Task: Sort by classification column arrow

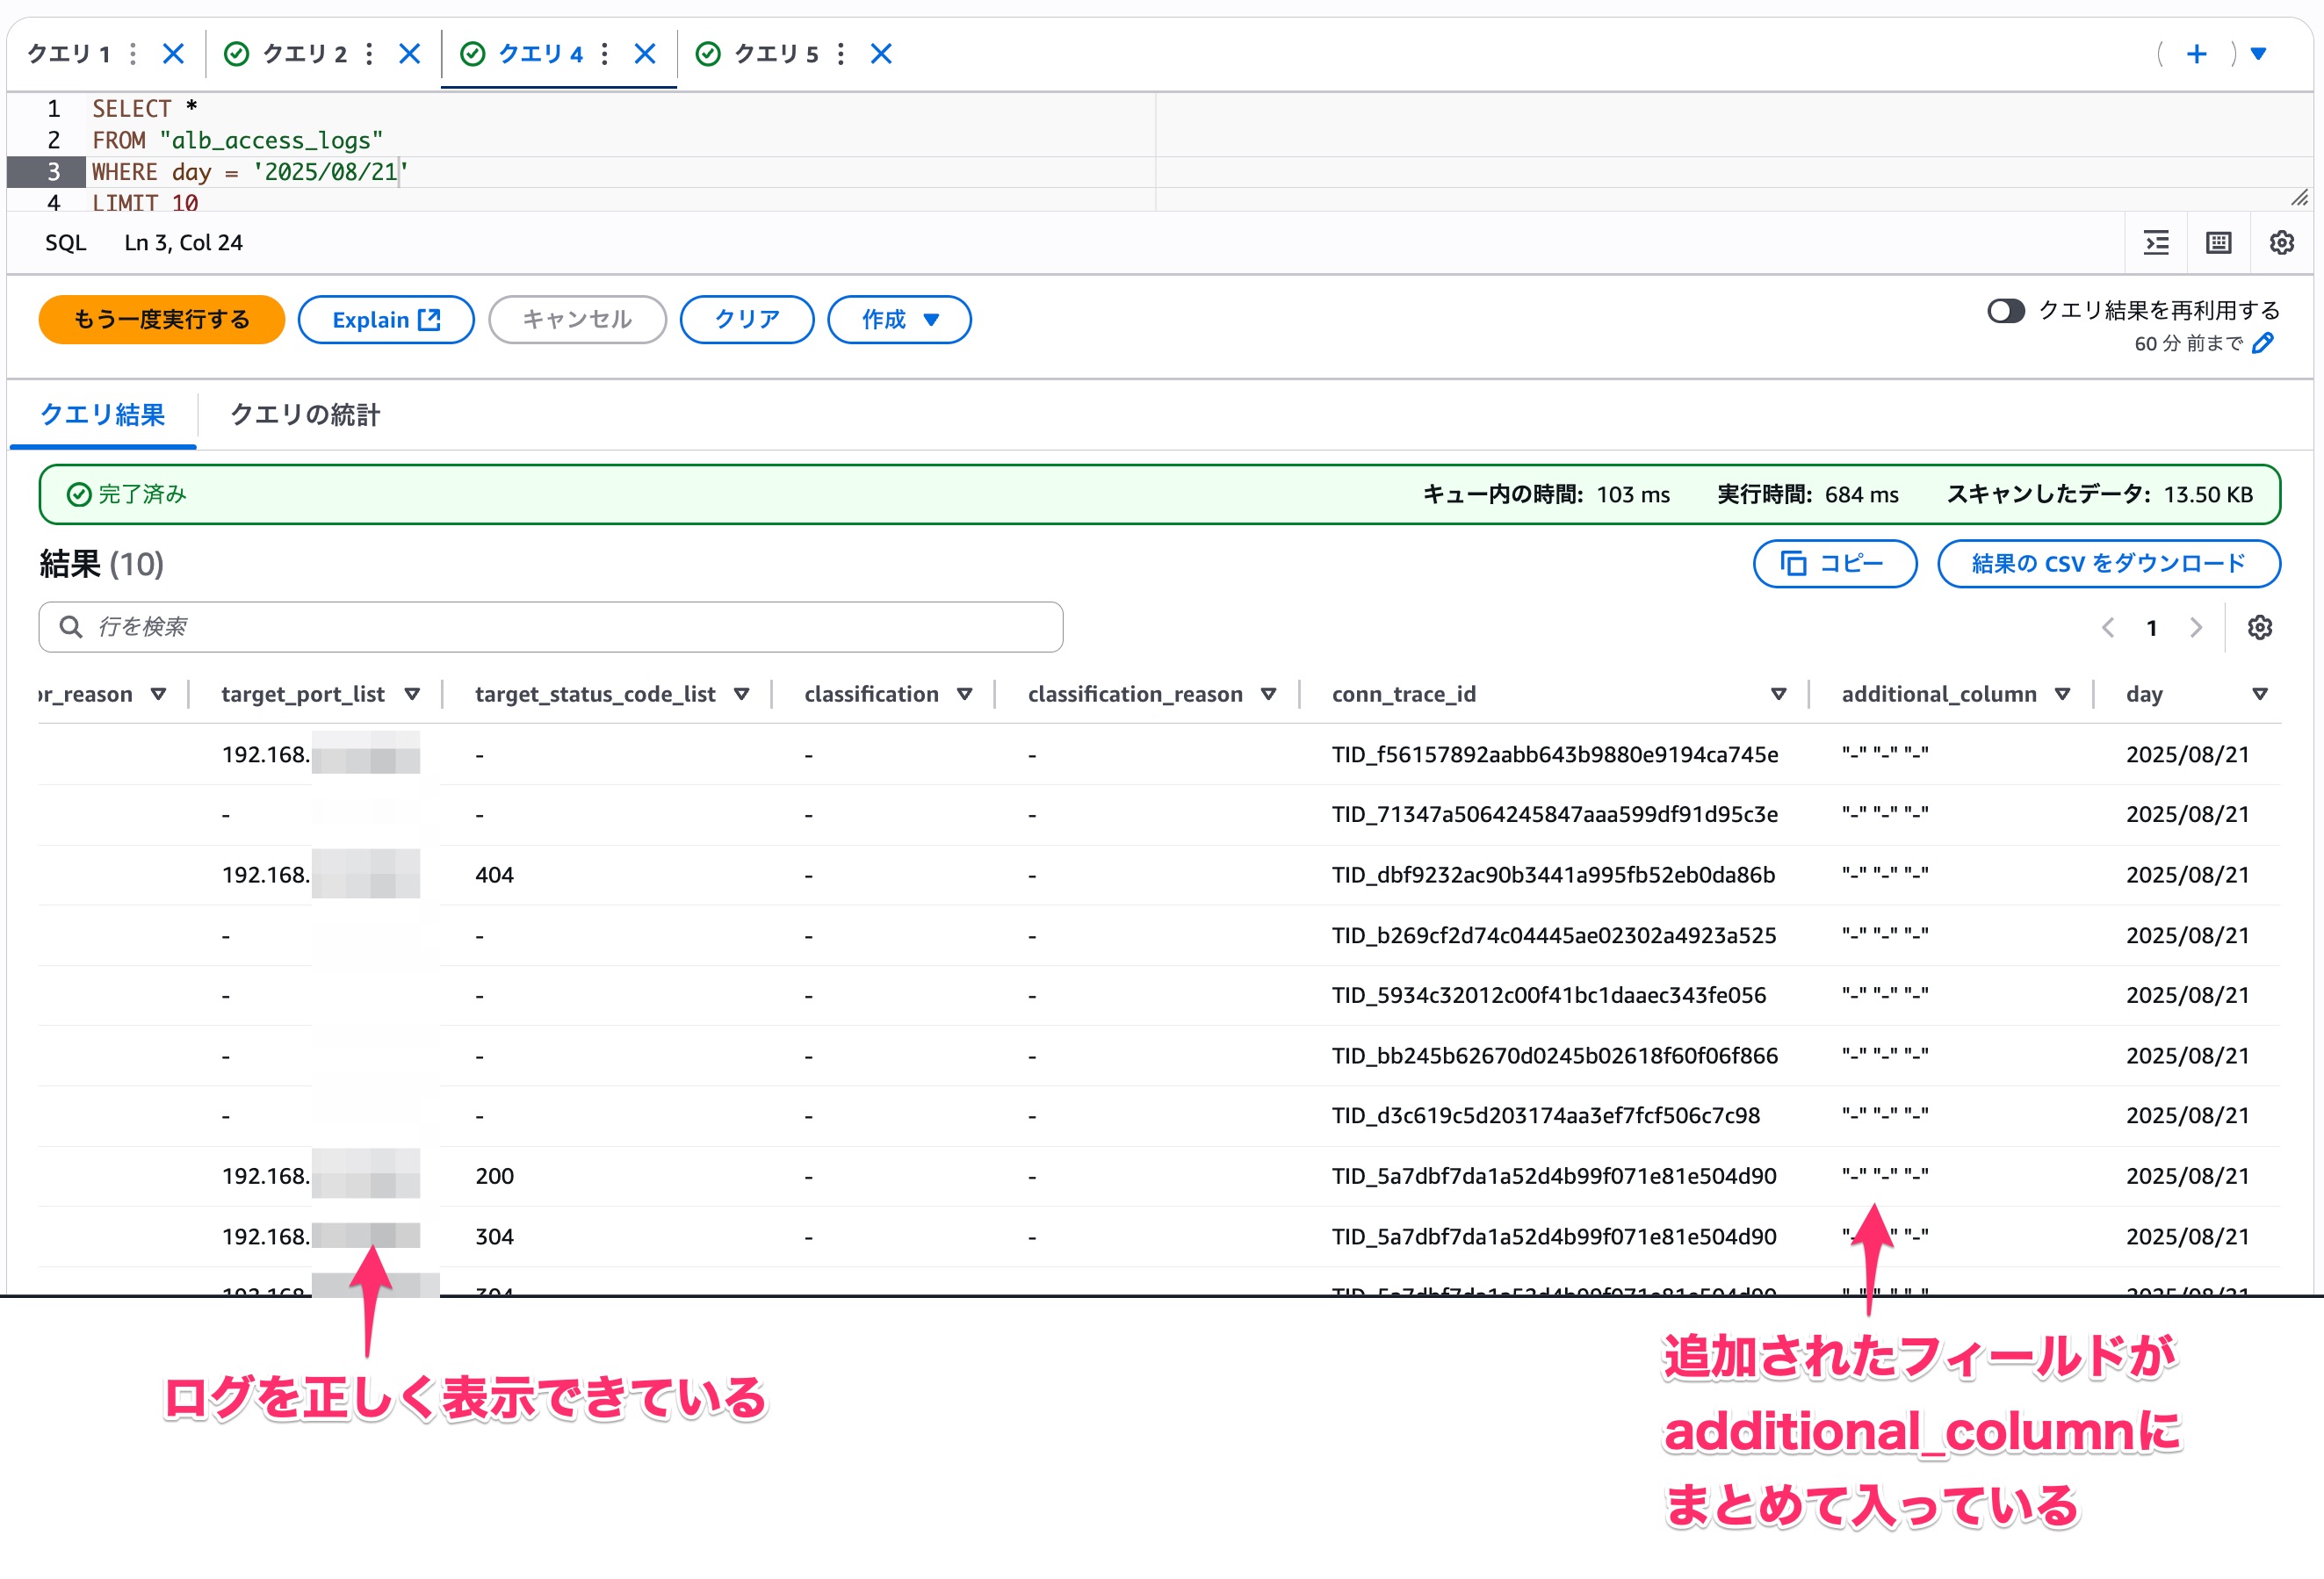Action: pos(965,695)
